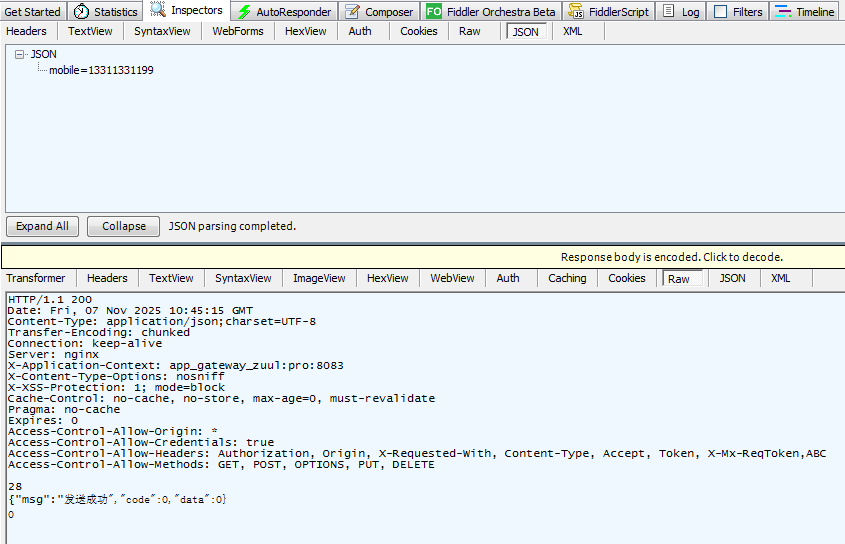Open the request Cookies tab
845x544 pixels.
[x=419, y=31]
